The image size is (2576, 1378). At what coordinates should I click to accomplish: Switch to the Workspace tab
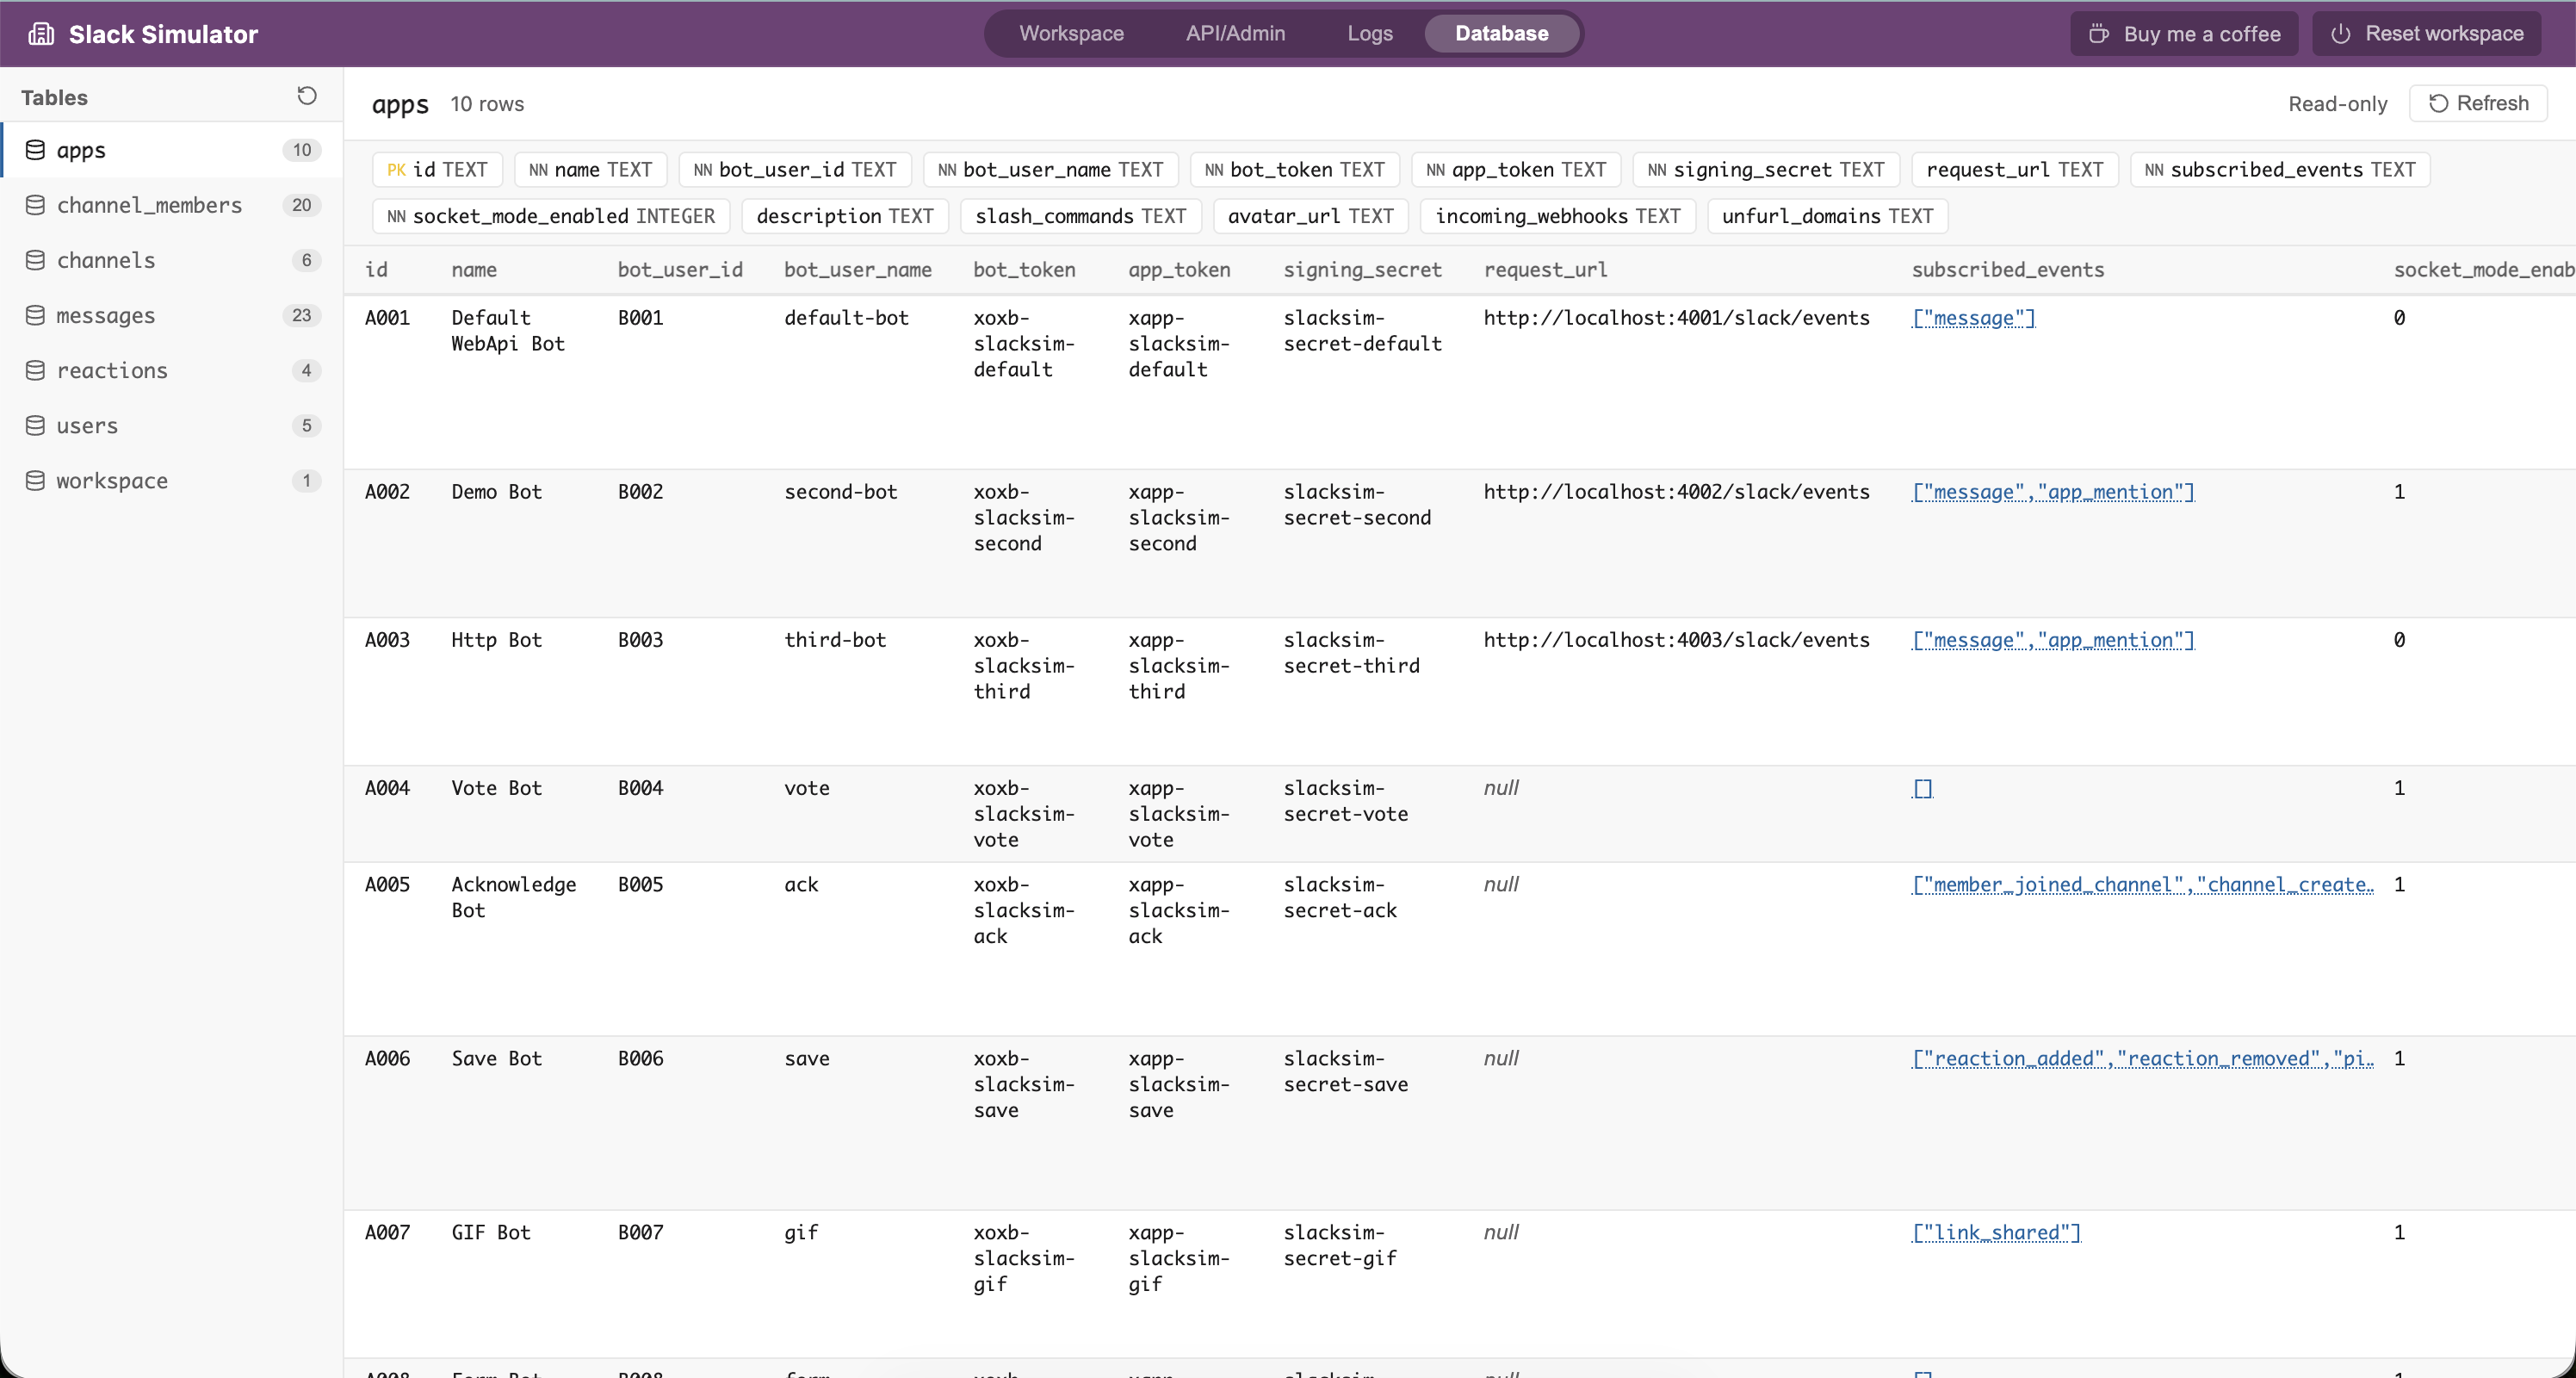[1071, 33]
